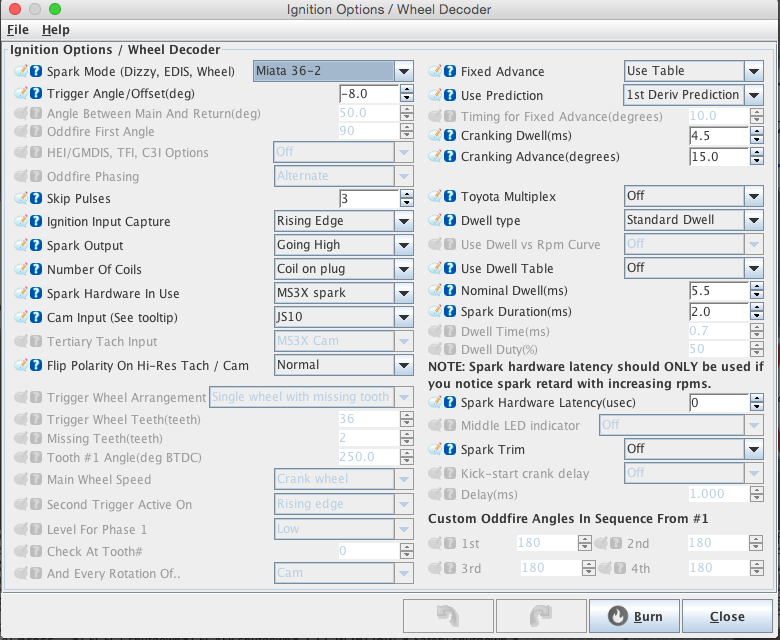Click the Cranking Advance value field
This screenshot has width=780, height=640.
point(719,157)
